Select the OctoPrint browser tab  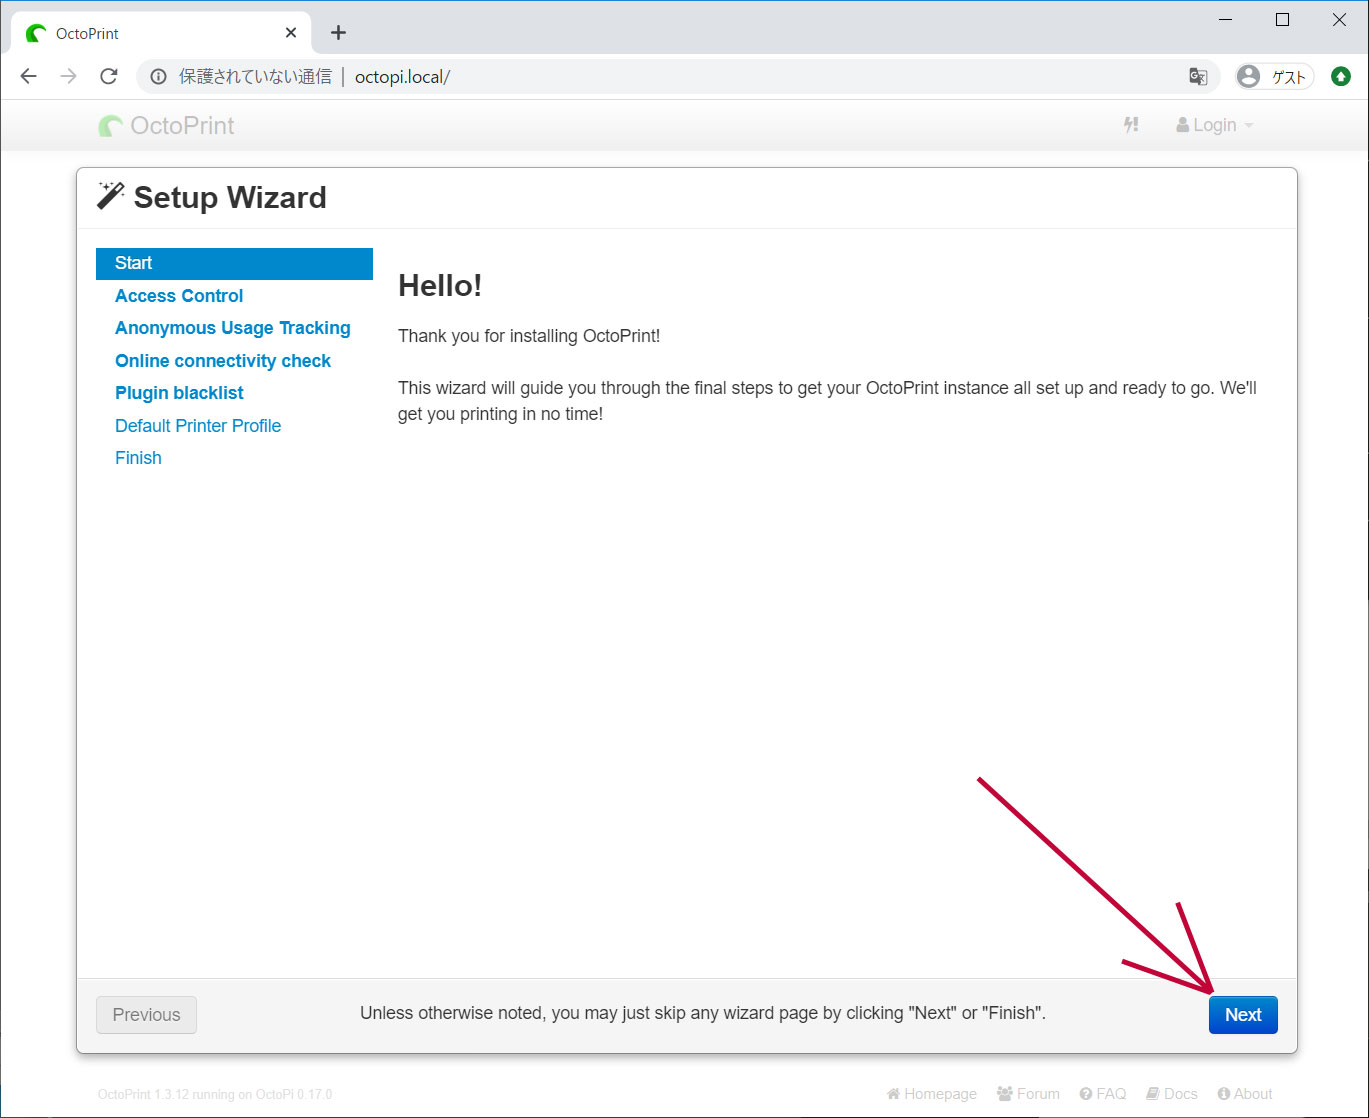160,33
